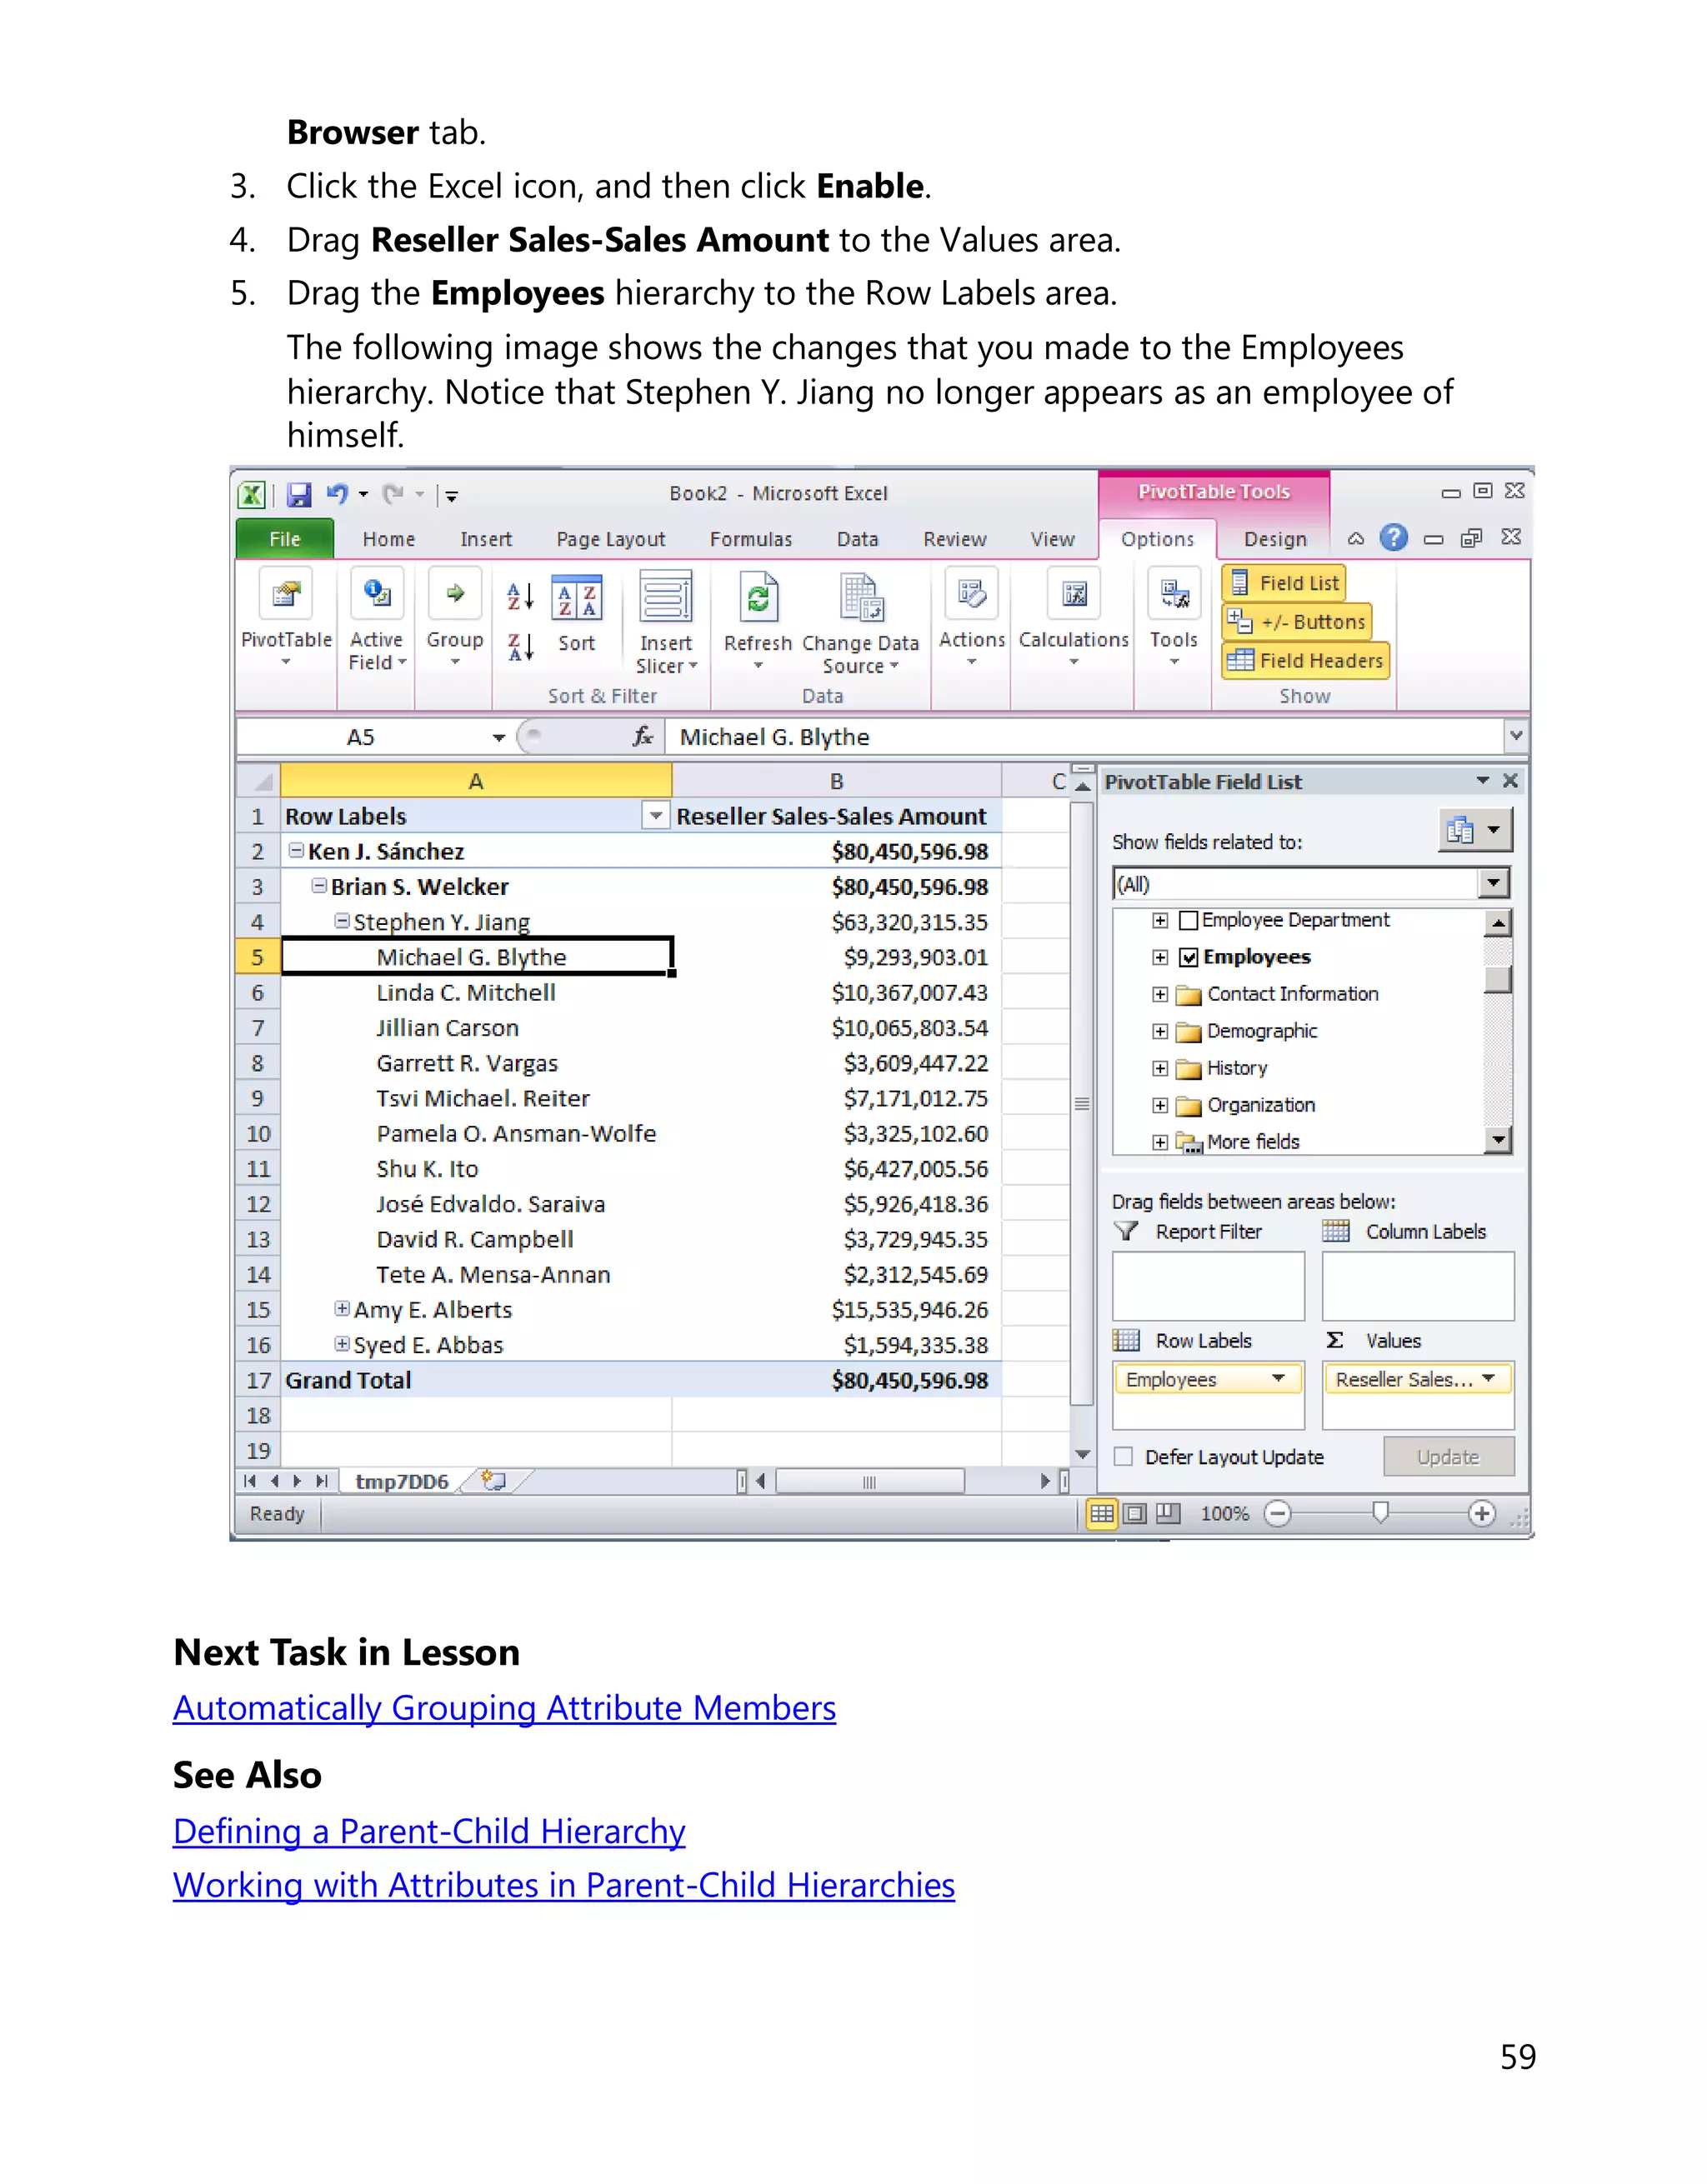The height and width of the screenshot is (2184, 1707).
Task: Click the zoom out minus icon
Action: tap(1277, 1514)
